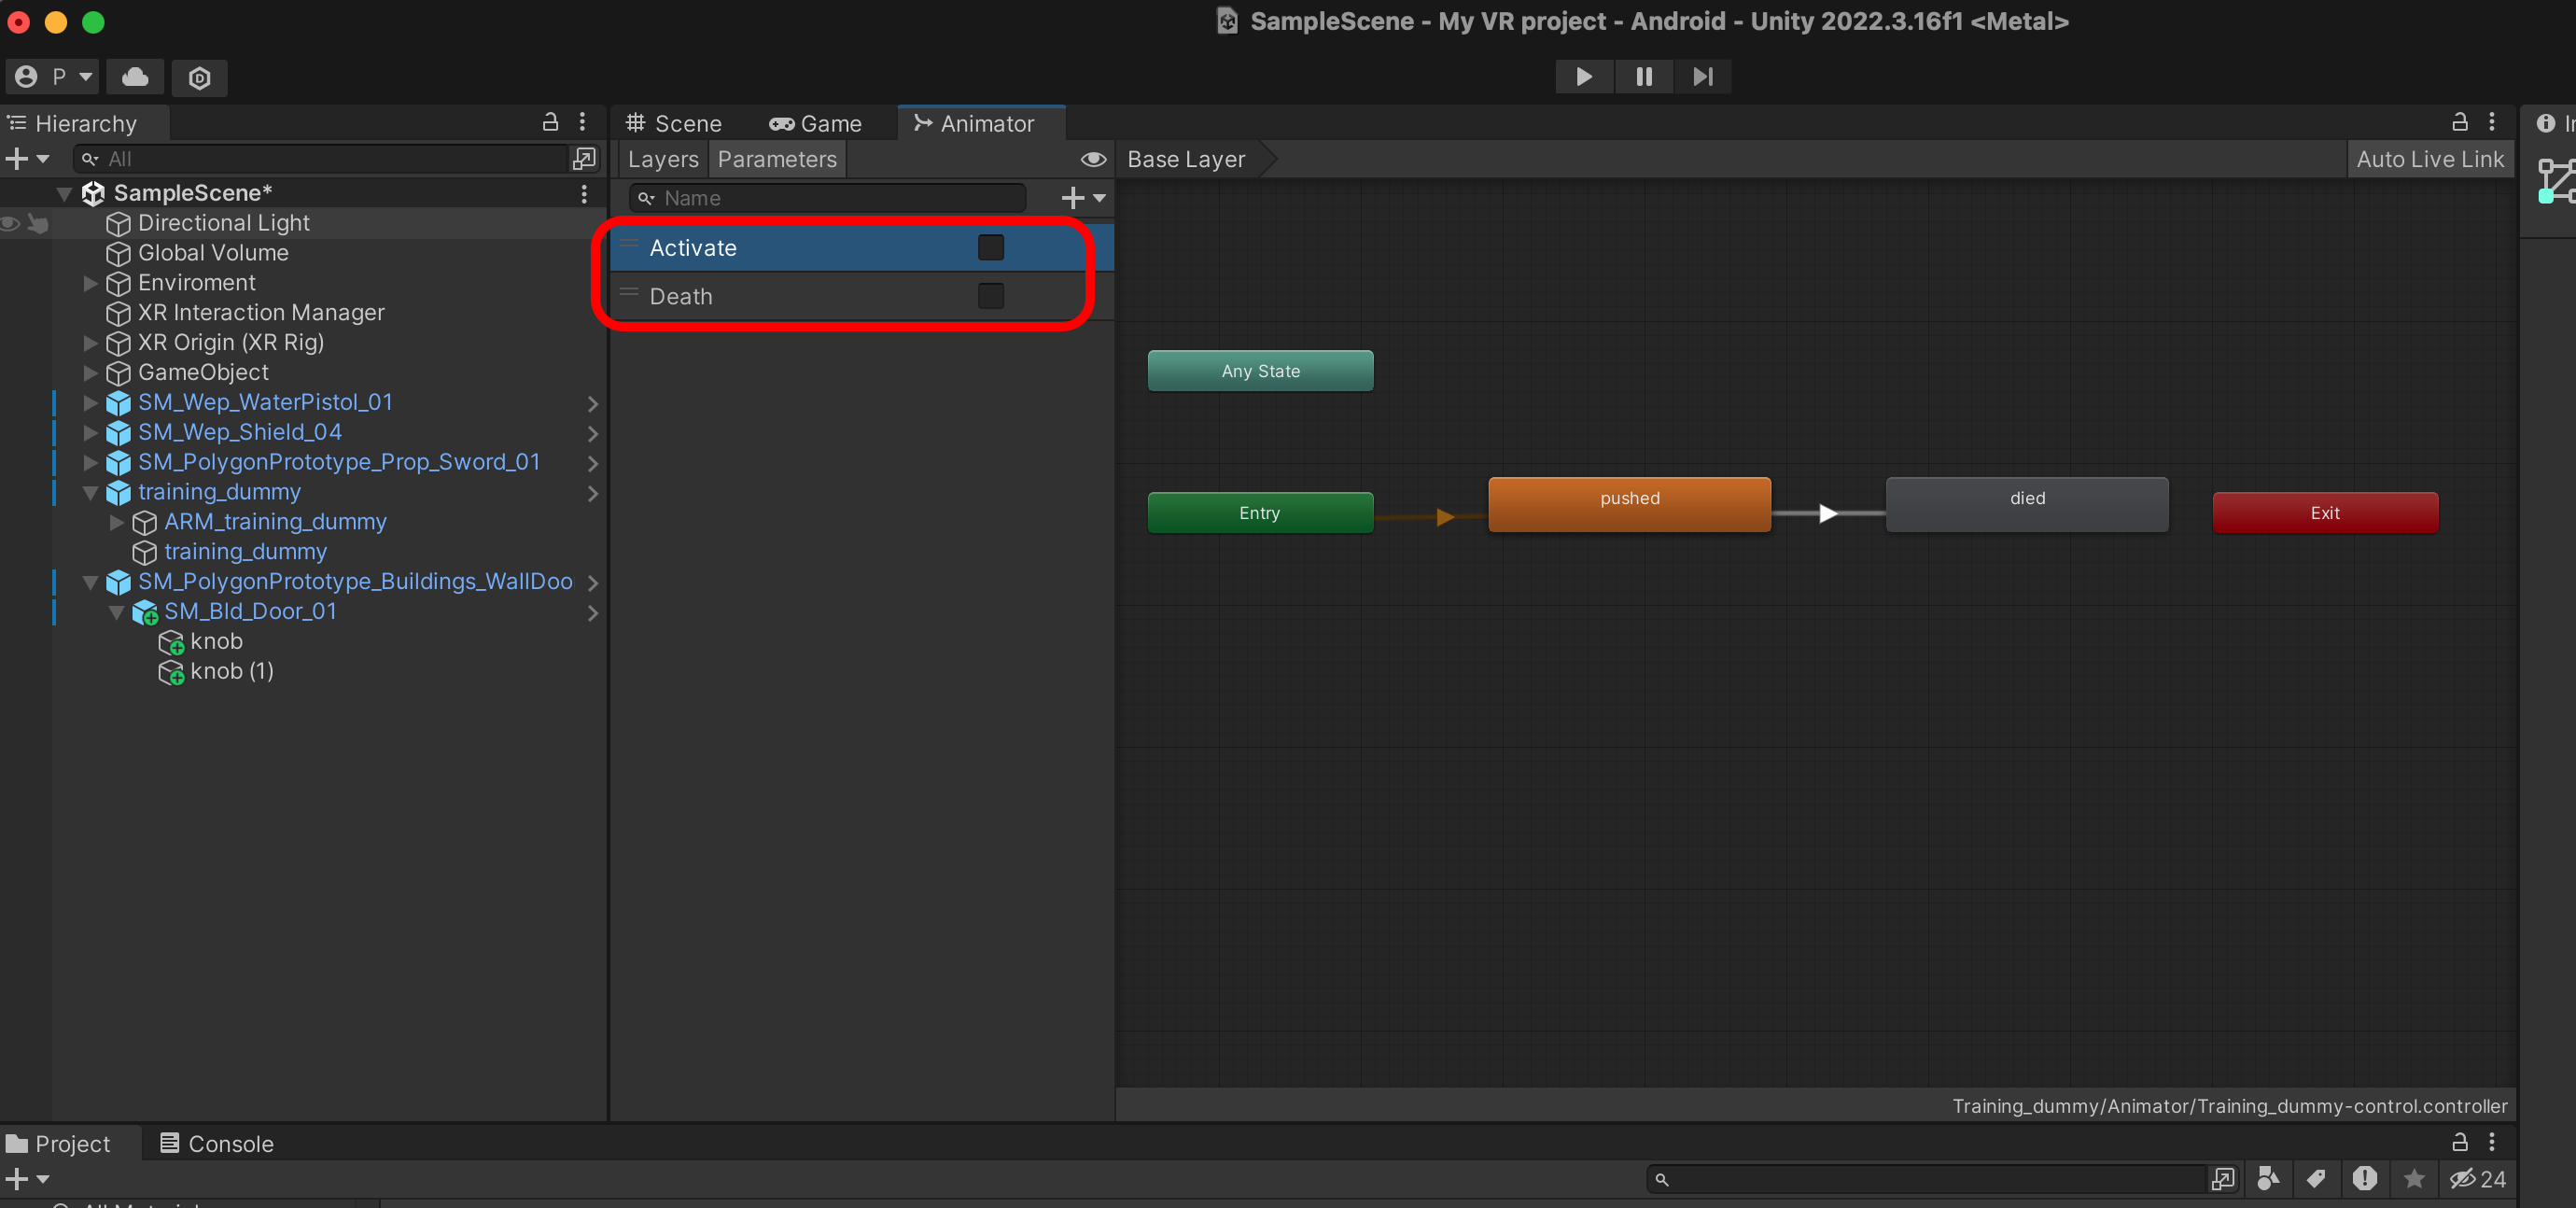Lock the Hierarchy panel

tap(550, 122)
